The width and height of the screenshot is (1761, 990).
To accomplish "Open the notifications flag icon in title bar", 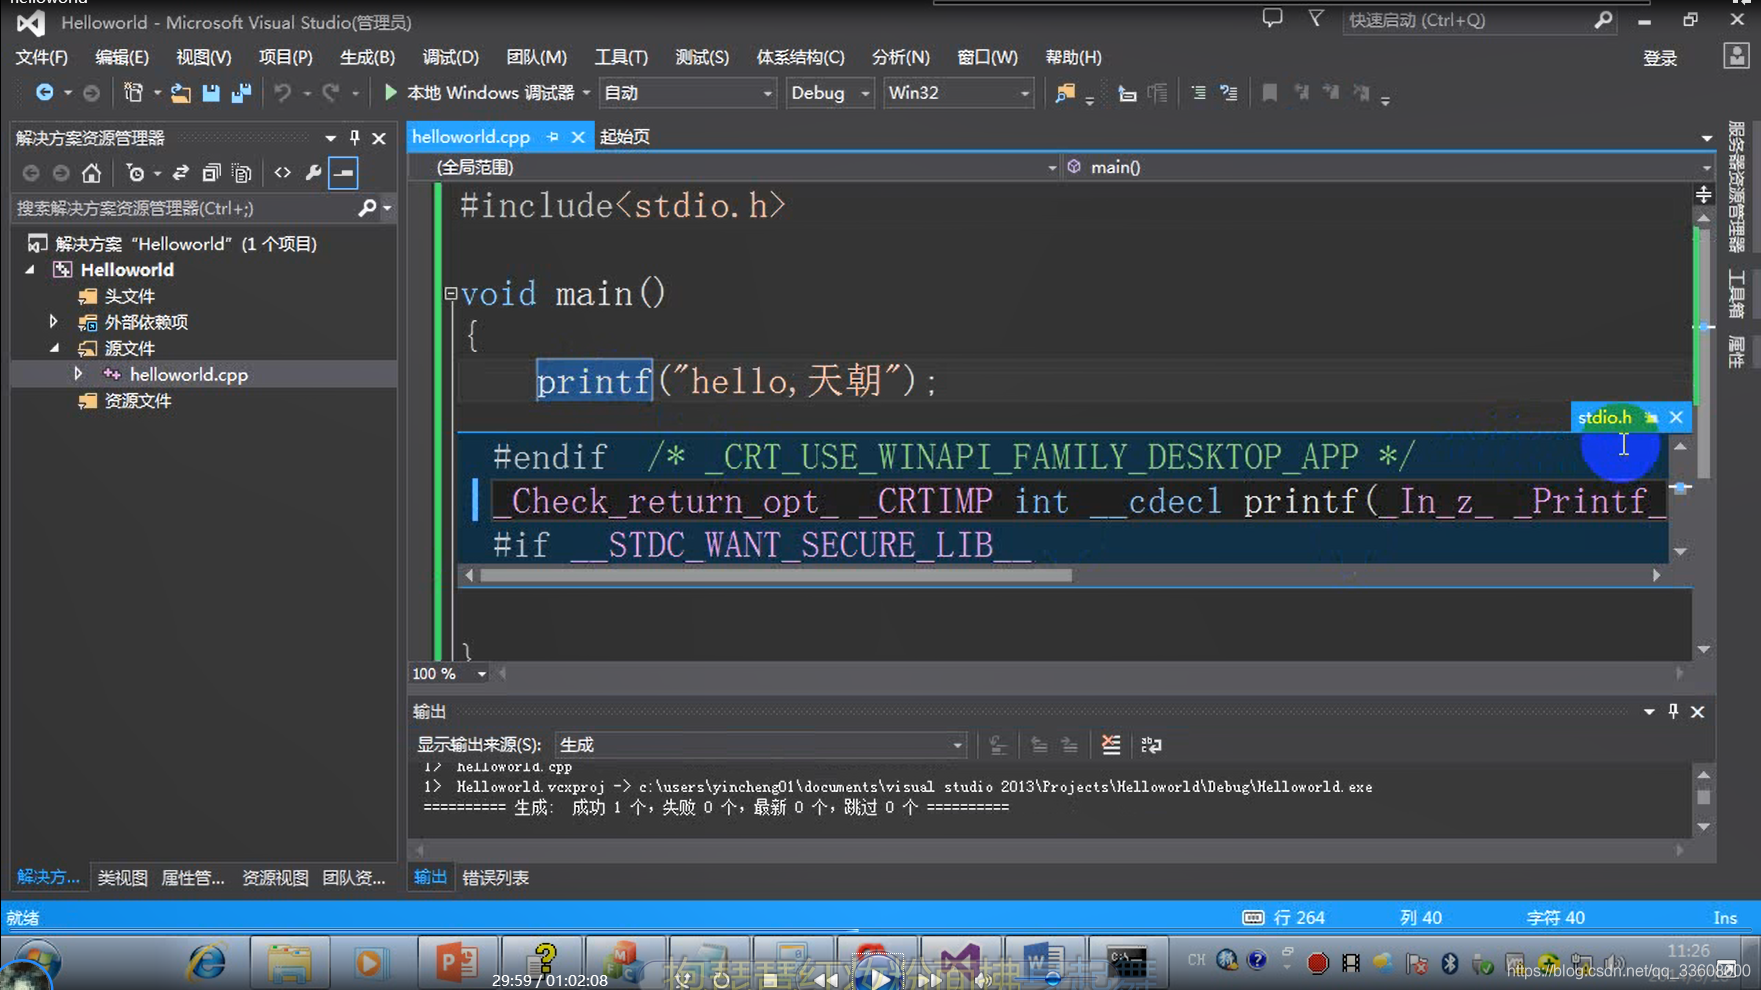I will tap(1316, 19).
